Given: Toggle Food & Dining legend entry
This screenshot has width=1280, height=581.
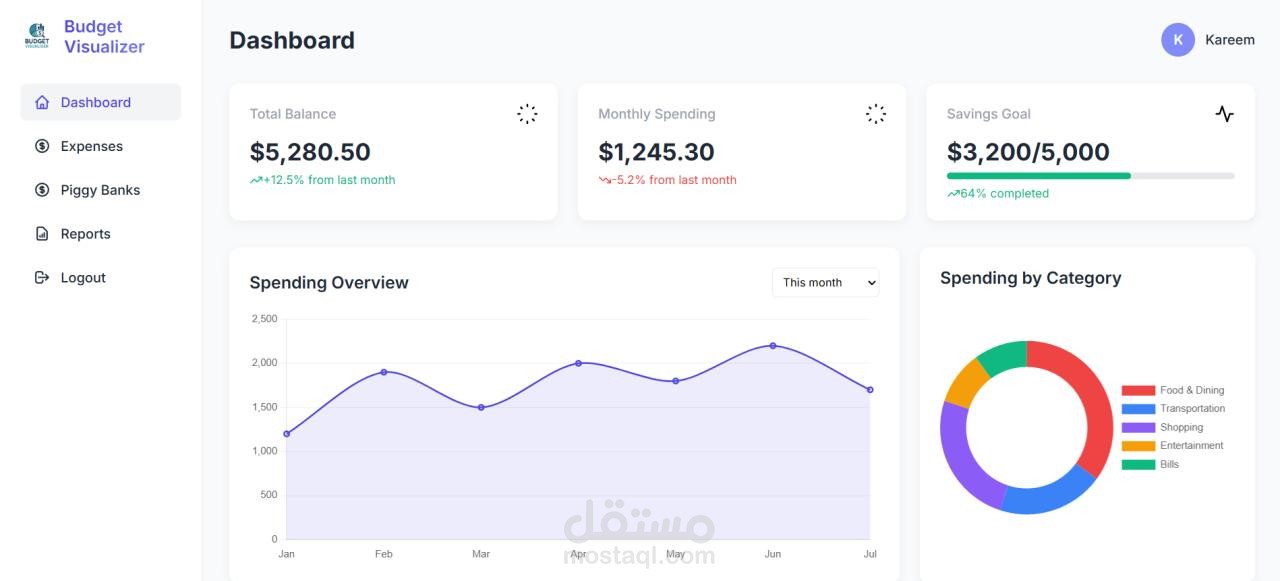Looking at the screenshot, I should click(x=1172, y=390).
